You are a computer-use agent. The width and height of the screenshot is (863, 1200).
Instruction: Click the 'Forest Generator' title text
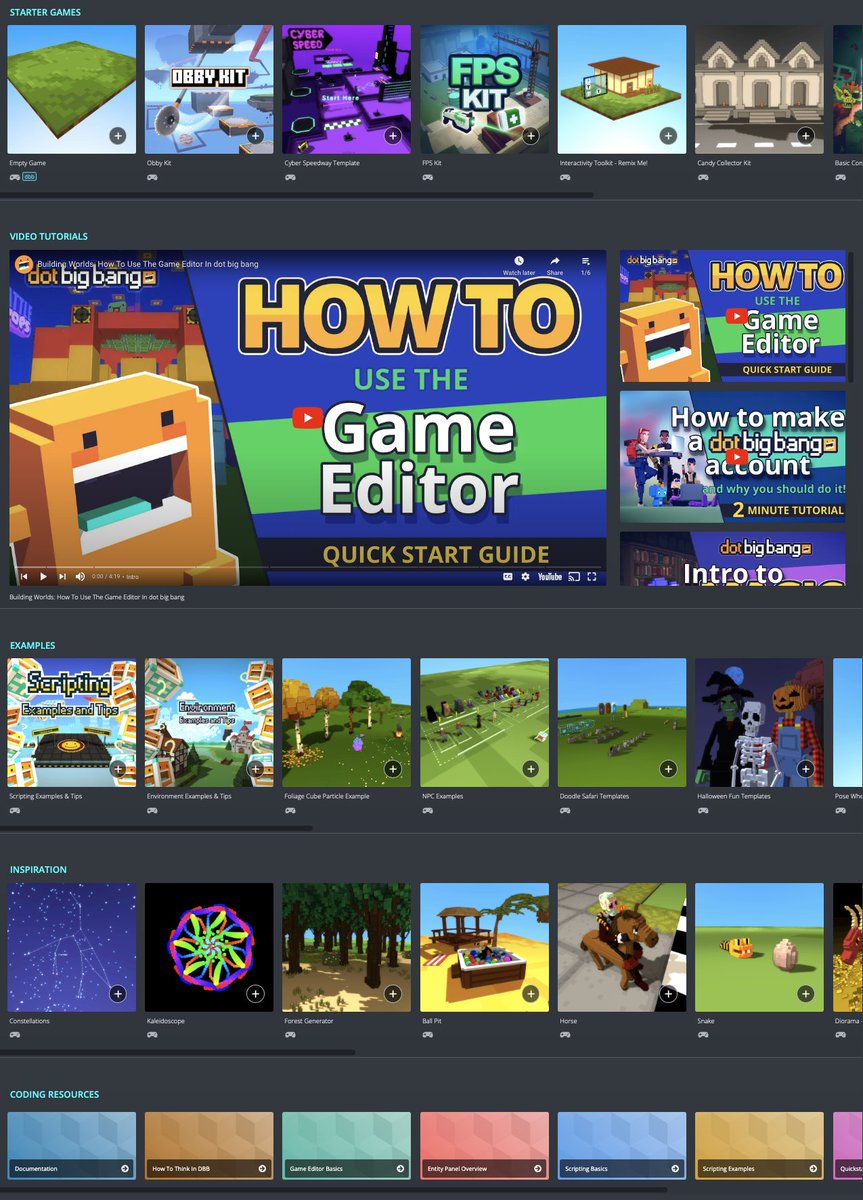[x=309, y=1021]
